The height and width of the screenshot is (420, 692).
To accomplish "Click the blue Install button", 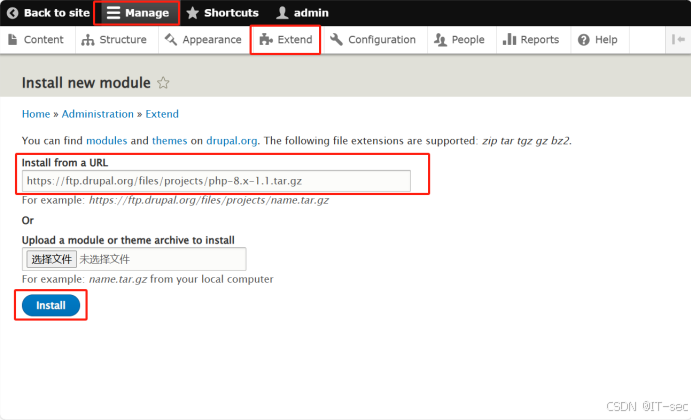I will [x=51, y=305].
